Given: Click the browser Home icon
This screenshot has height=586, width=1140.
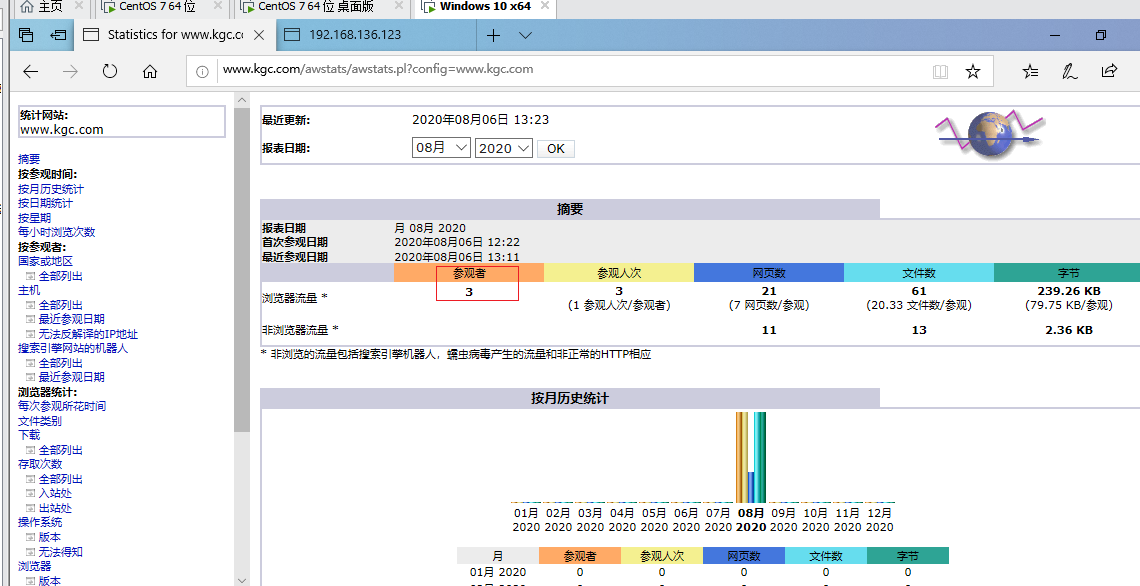Looking at the screenshot, I should 148,71.
